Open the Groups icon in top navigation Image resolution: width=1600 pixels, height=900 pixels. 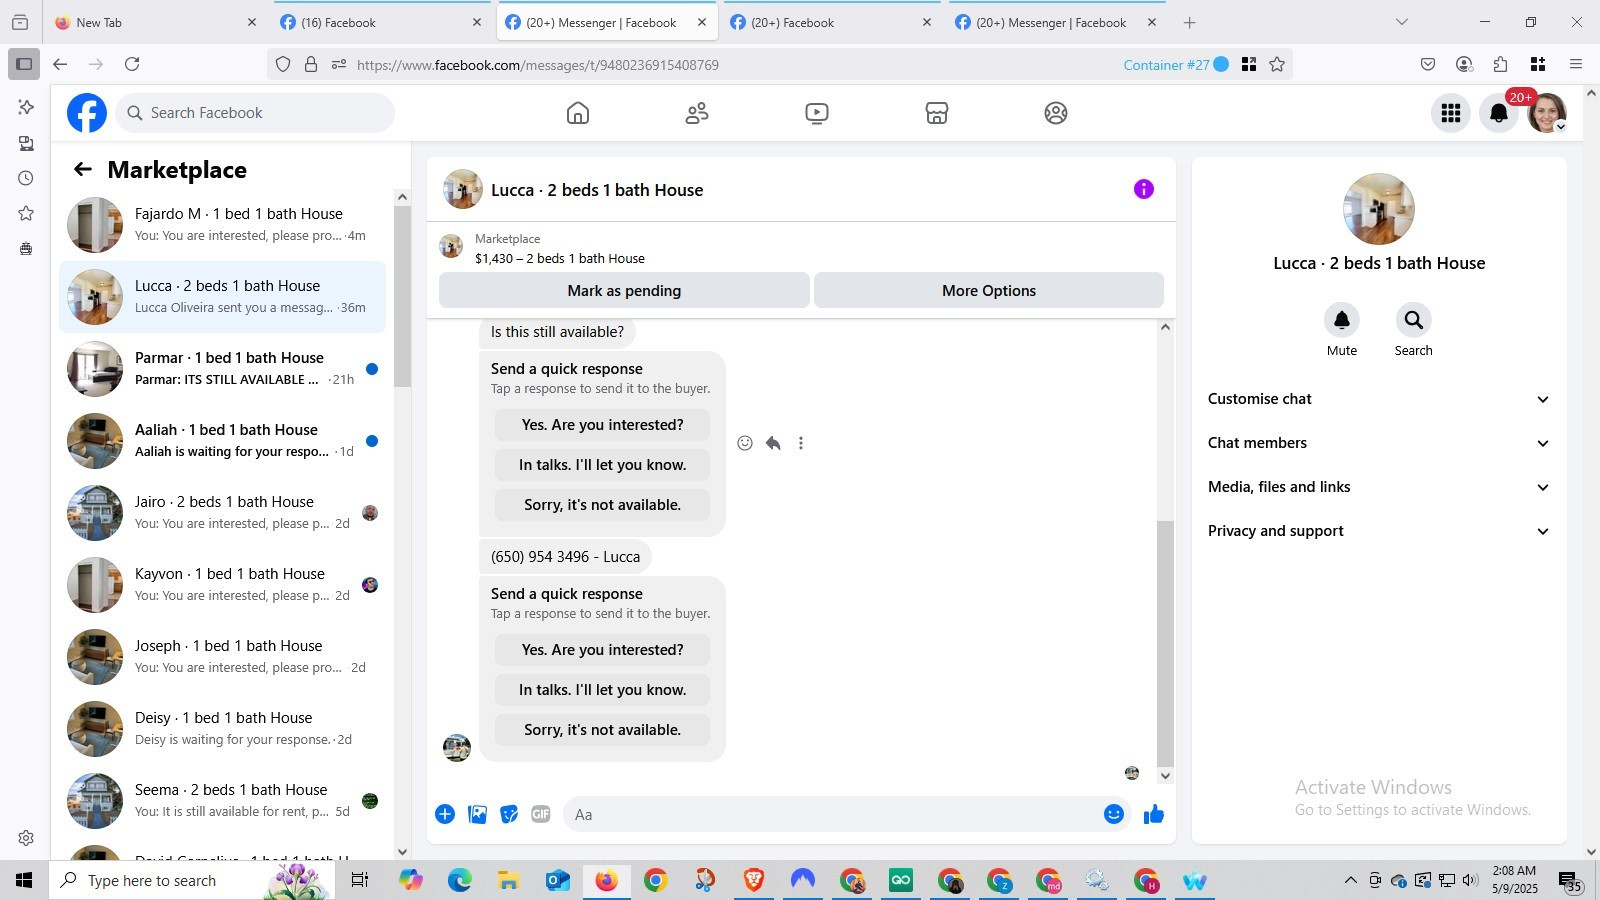(x=1056, y=113)
